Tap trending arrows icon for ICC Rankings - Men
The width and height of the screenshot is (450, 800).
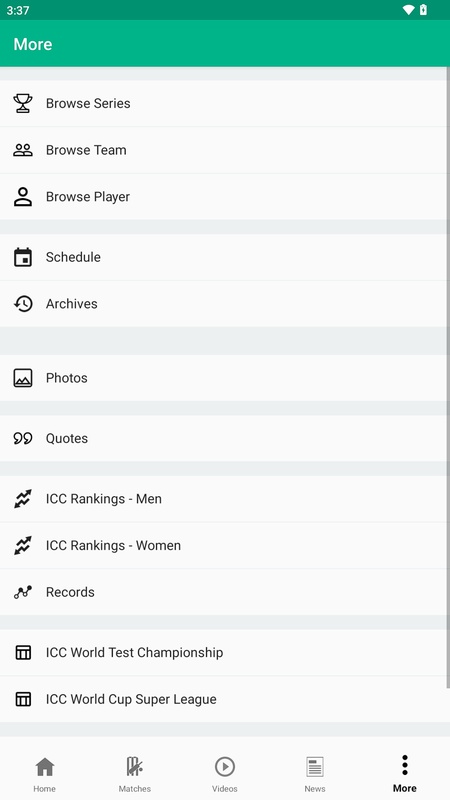point(23,499)
